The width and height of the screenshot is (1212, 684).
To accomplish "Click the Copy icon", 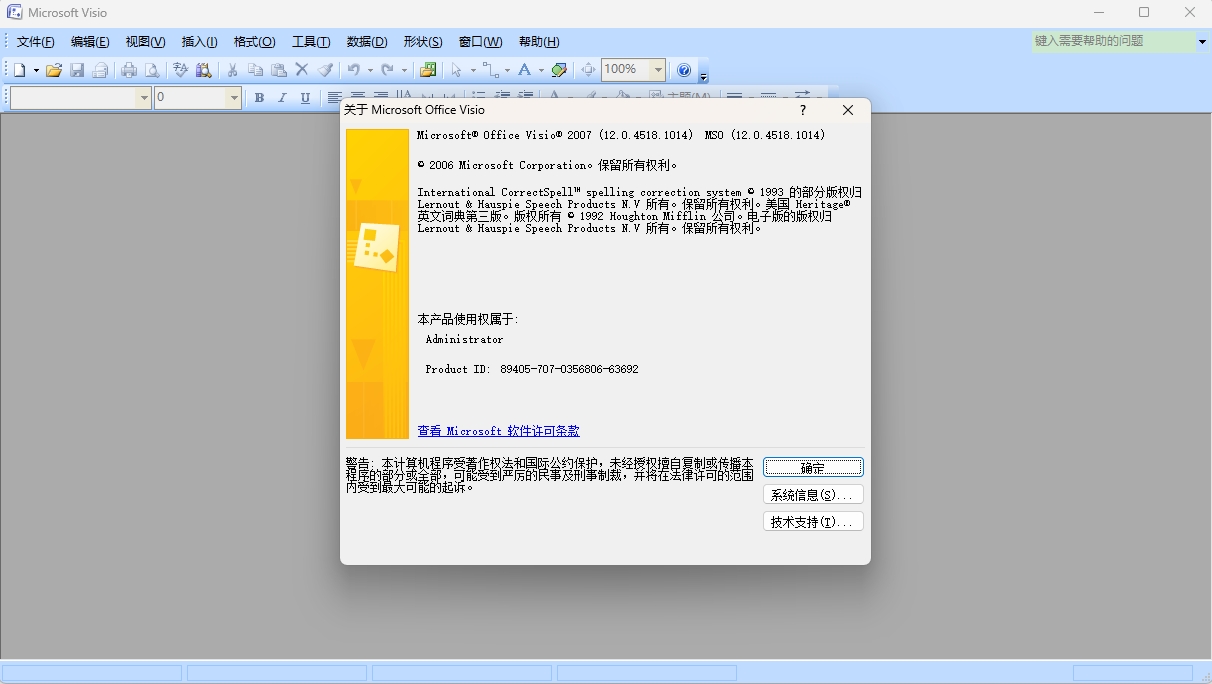I will click(255, 70).
